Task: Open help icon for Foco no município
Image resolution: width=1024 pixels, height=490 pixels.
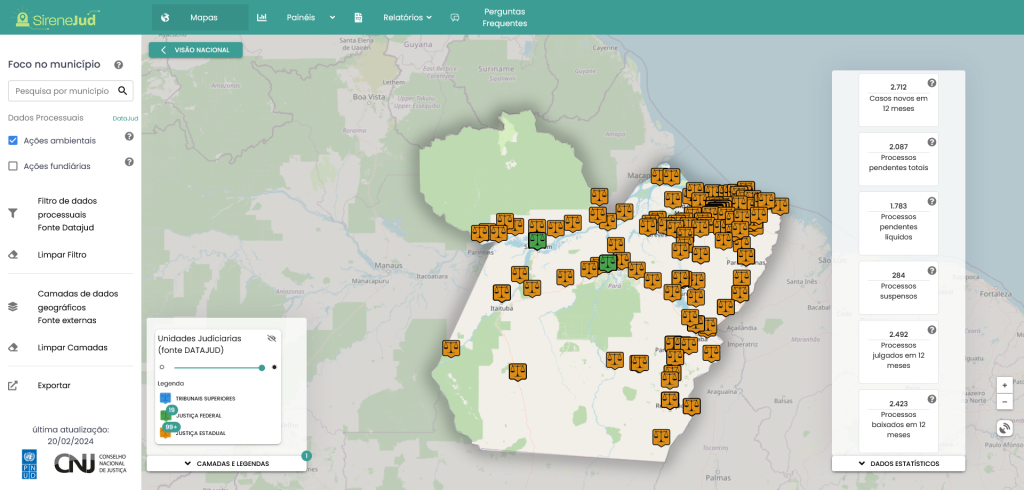Action: point(118,65)
